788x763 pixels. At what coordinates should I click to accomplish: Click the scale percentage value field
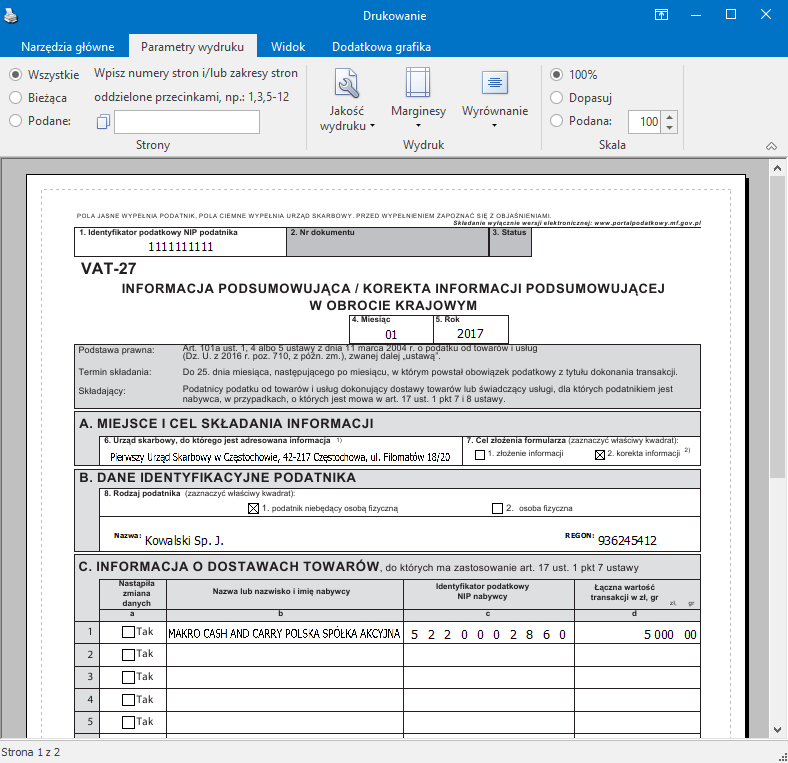click(x=644, y=122)
